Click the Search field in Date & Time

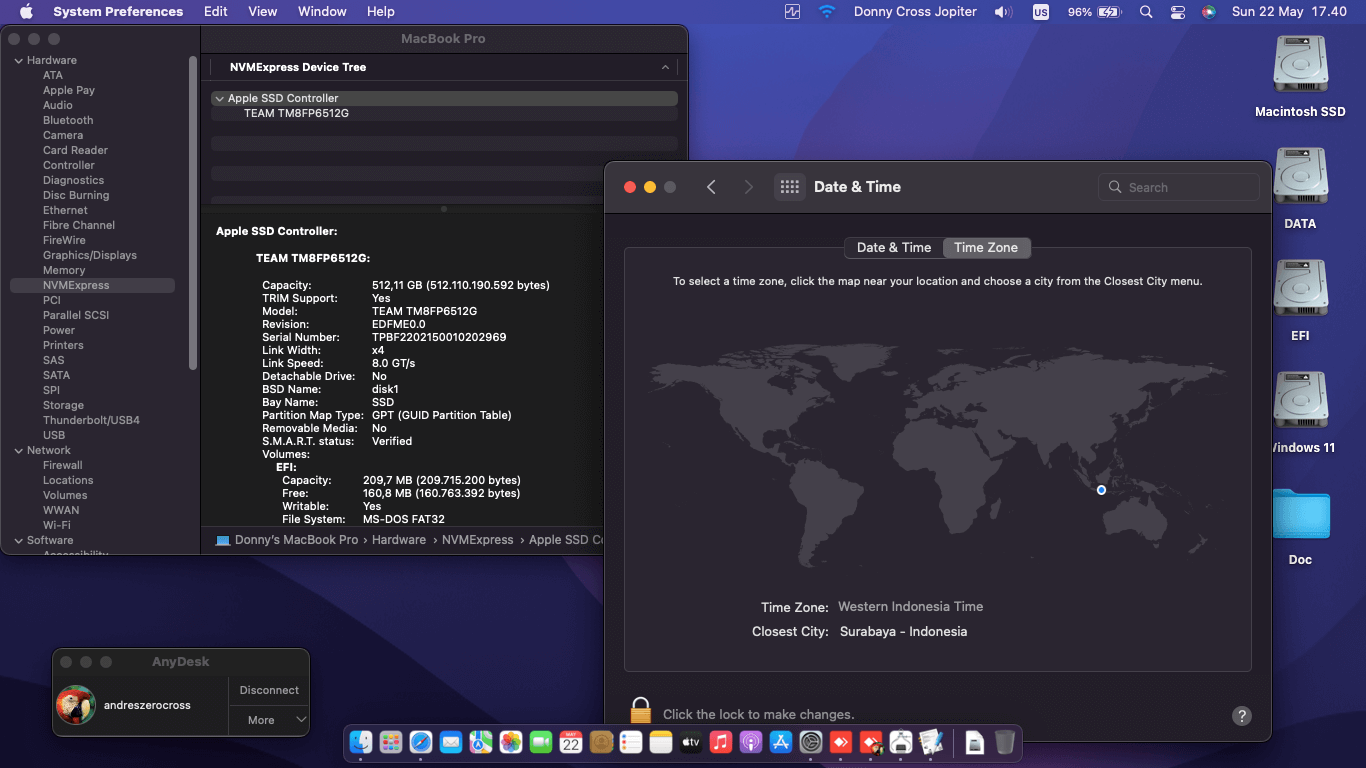click(x=1179, y=187)
